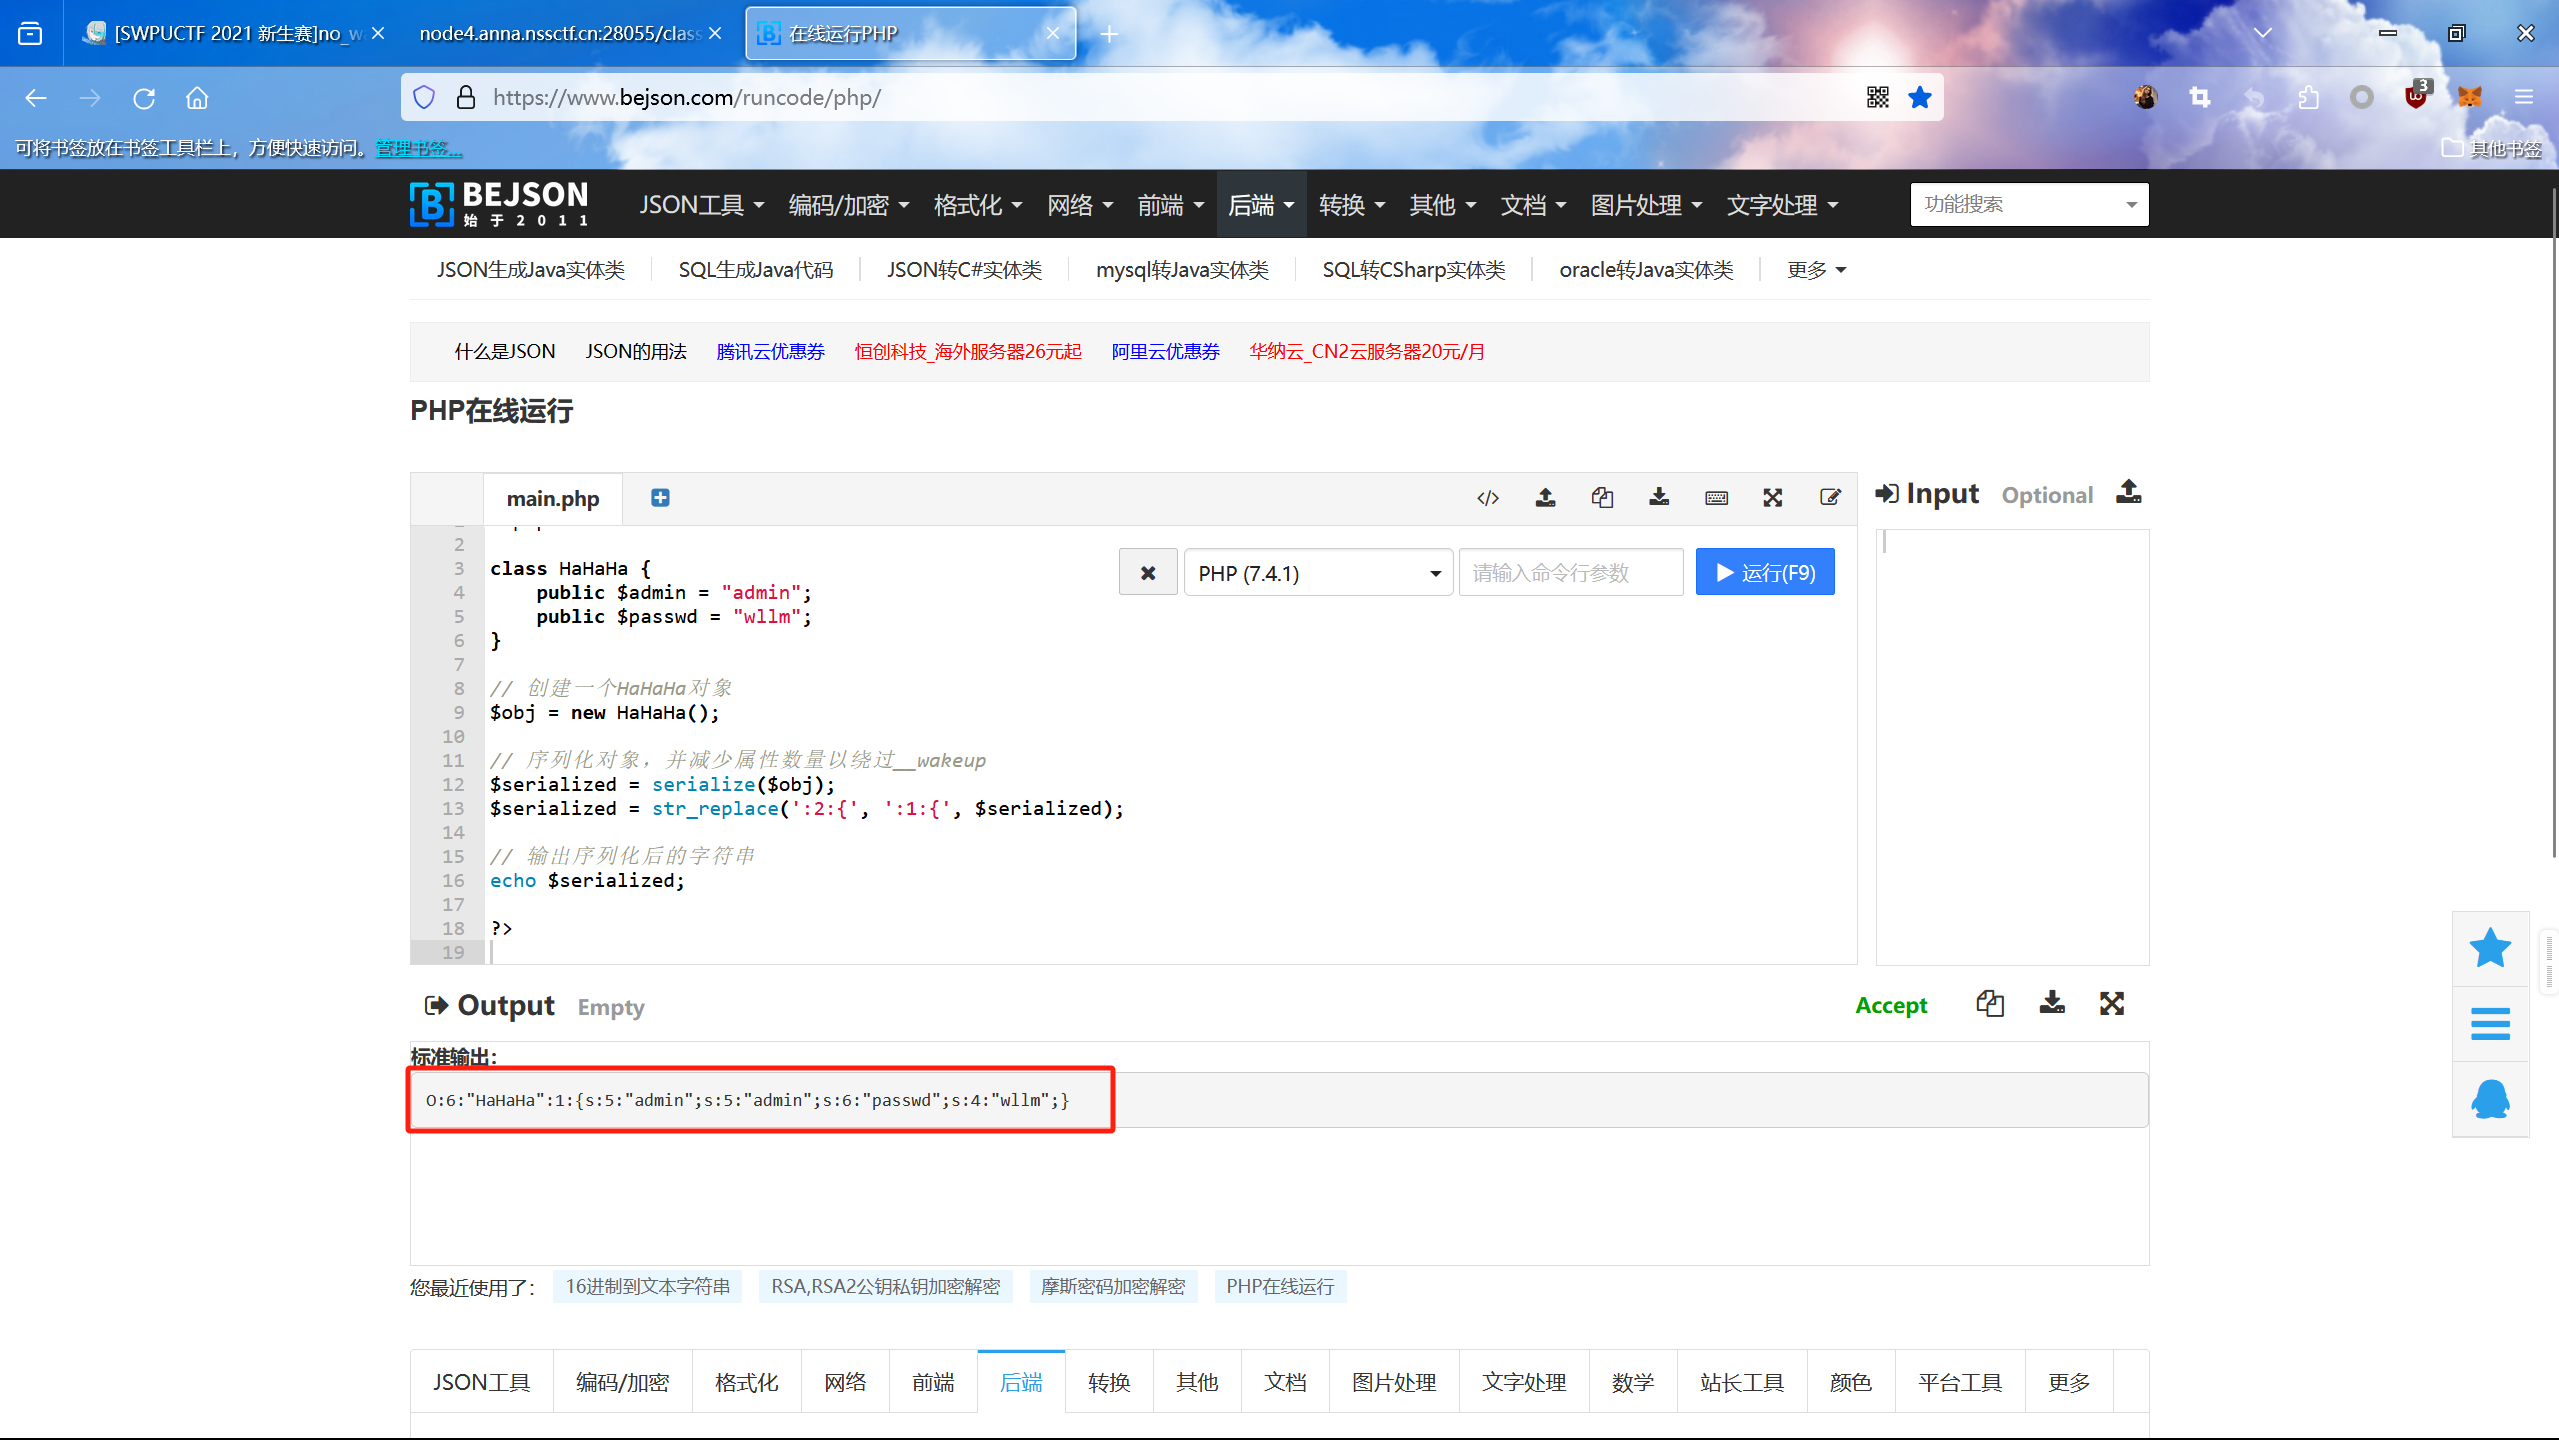This screenshot has height=1440, width=2559.
Task: Select the 站长工具 bottom category tab
Action: pos(1741,1382)
